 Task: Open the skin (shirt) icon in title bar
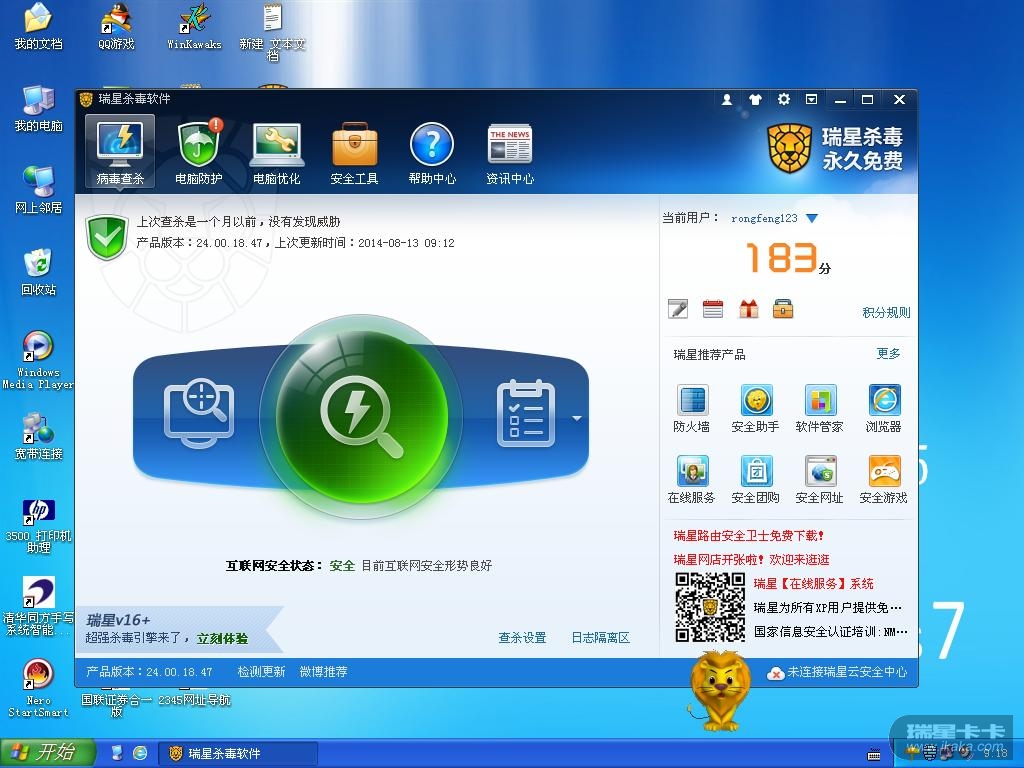755,99
